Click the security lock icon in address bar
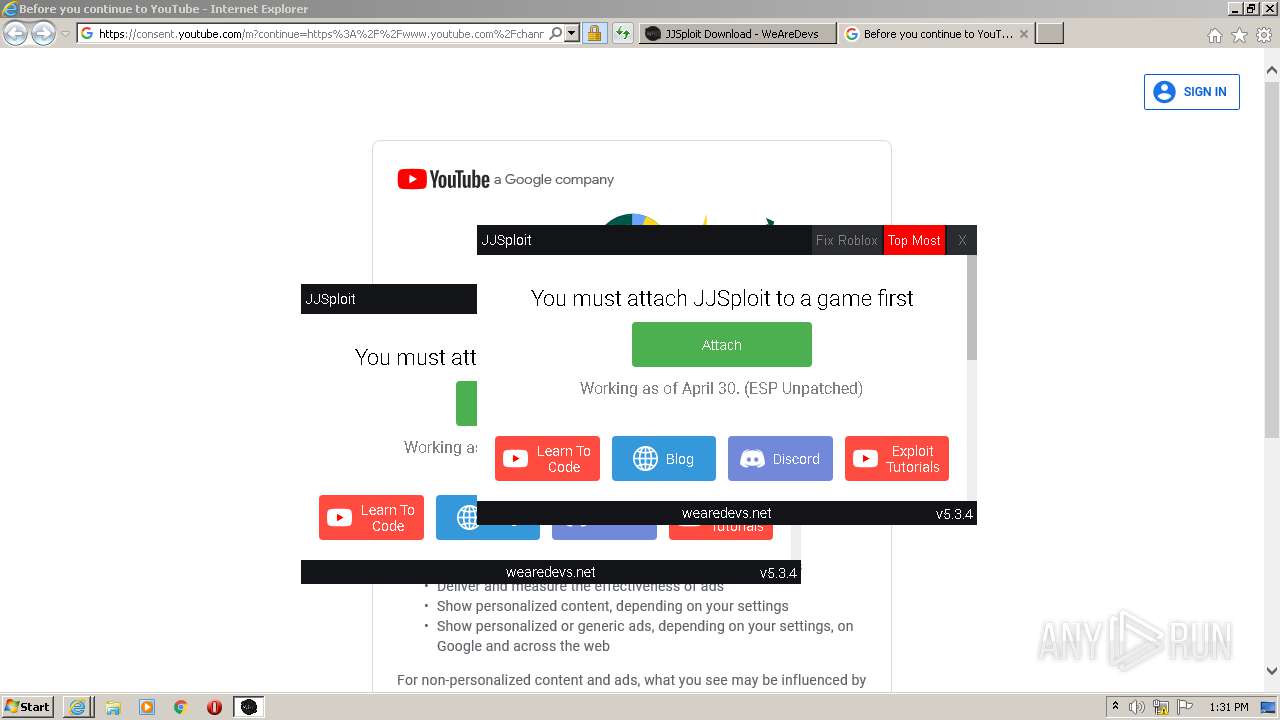Screen dimensions: 1280x720 (x=594, y=34)
